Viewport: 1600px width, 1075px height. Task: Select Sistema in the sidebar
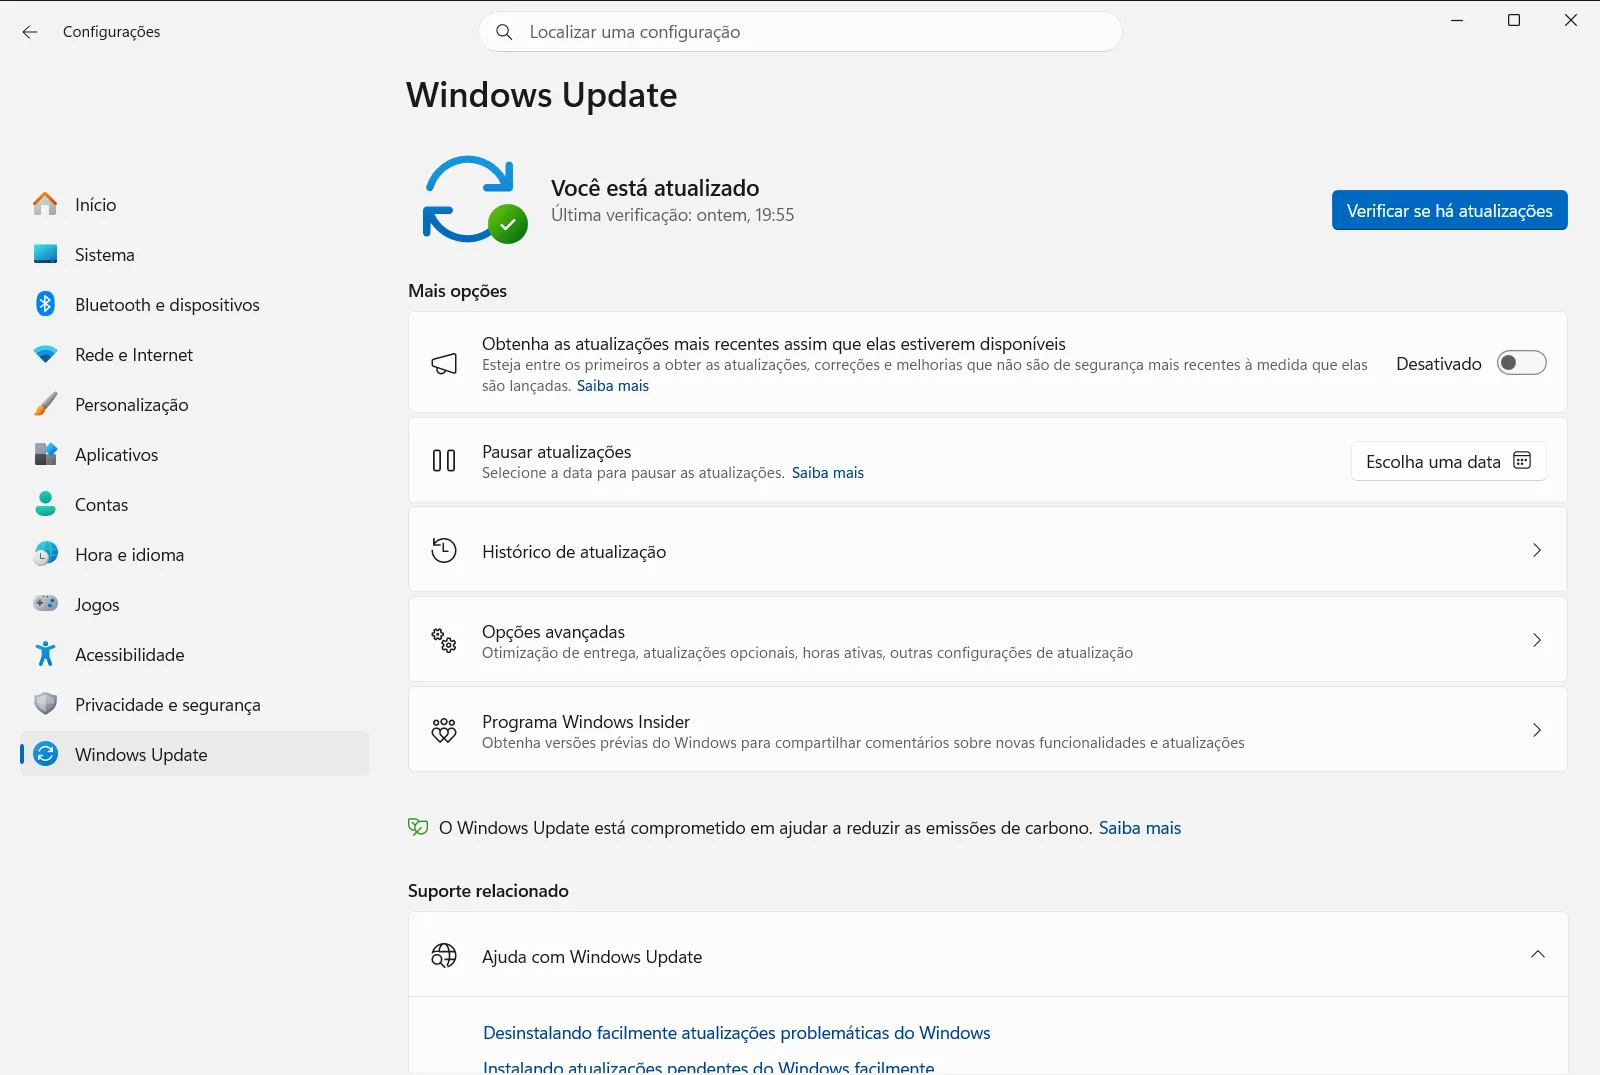tap(195, 254)
